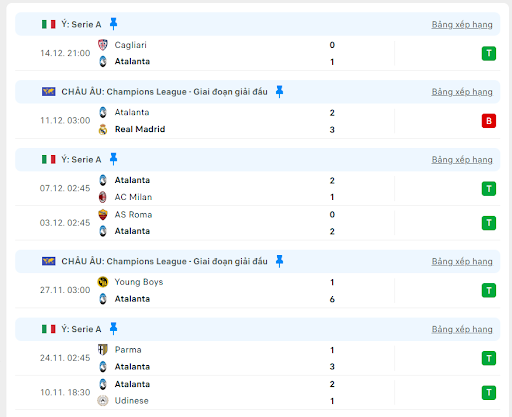Click the red B loss badge
Viewport: 512px width, 417px height.
pyautogui.click(x=489, y=121)
